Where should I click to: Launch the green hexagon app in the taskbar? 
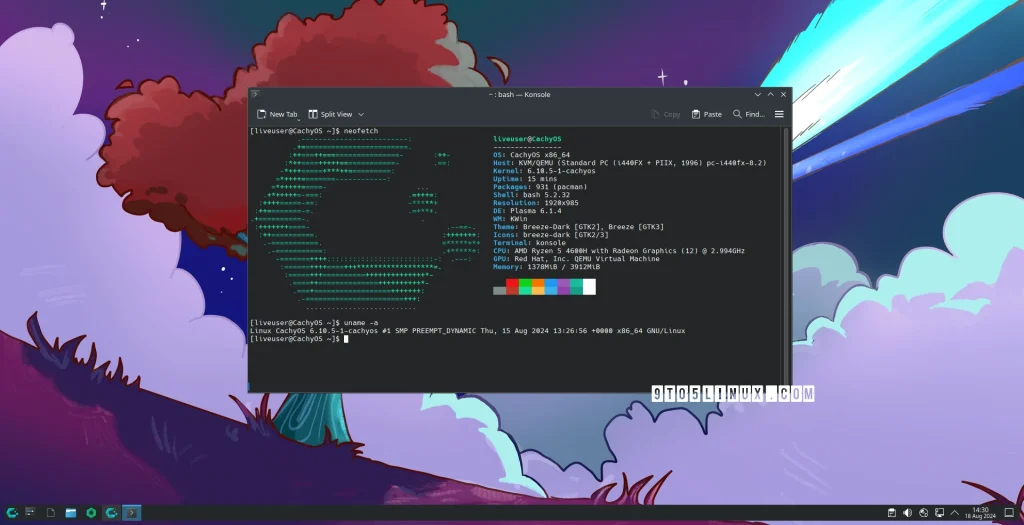pos(91,513)
